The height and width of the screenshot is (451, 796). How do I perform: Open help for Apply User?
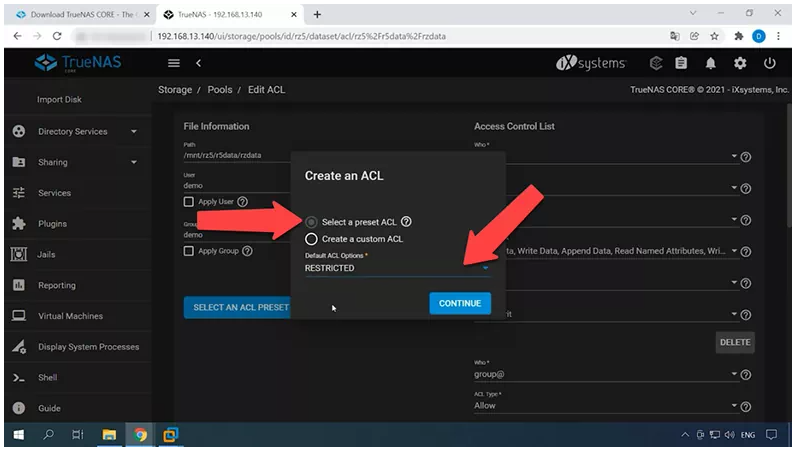[x=243, y=202]
